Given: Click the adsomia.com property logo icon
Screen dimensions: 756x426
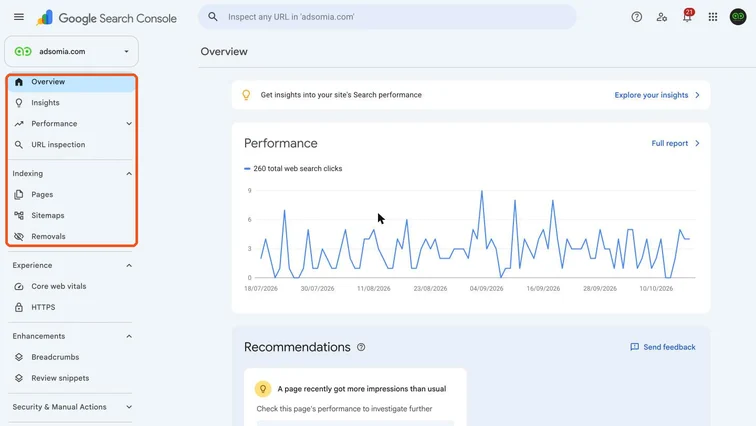Looking at the screenshot, I should click(x=23, y=52).
